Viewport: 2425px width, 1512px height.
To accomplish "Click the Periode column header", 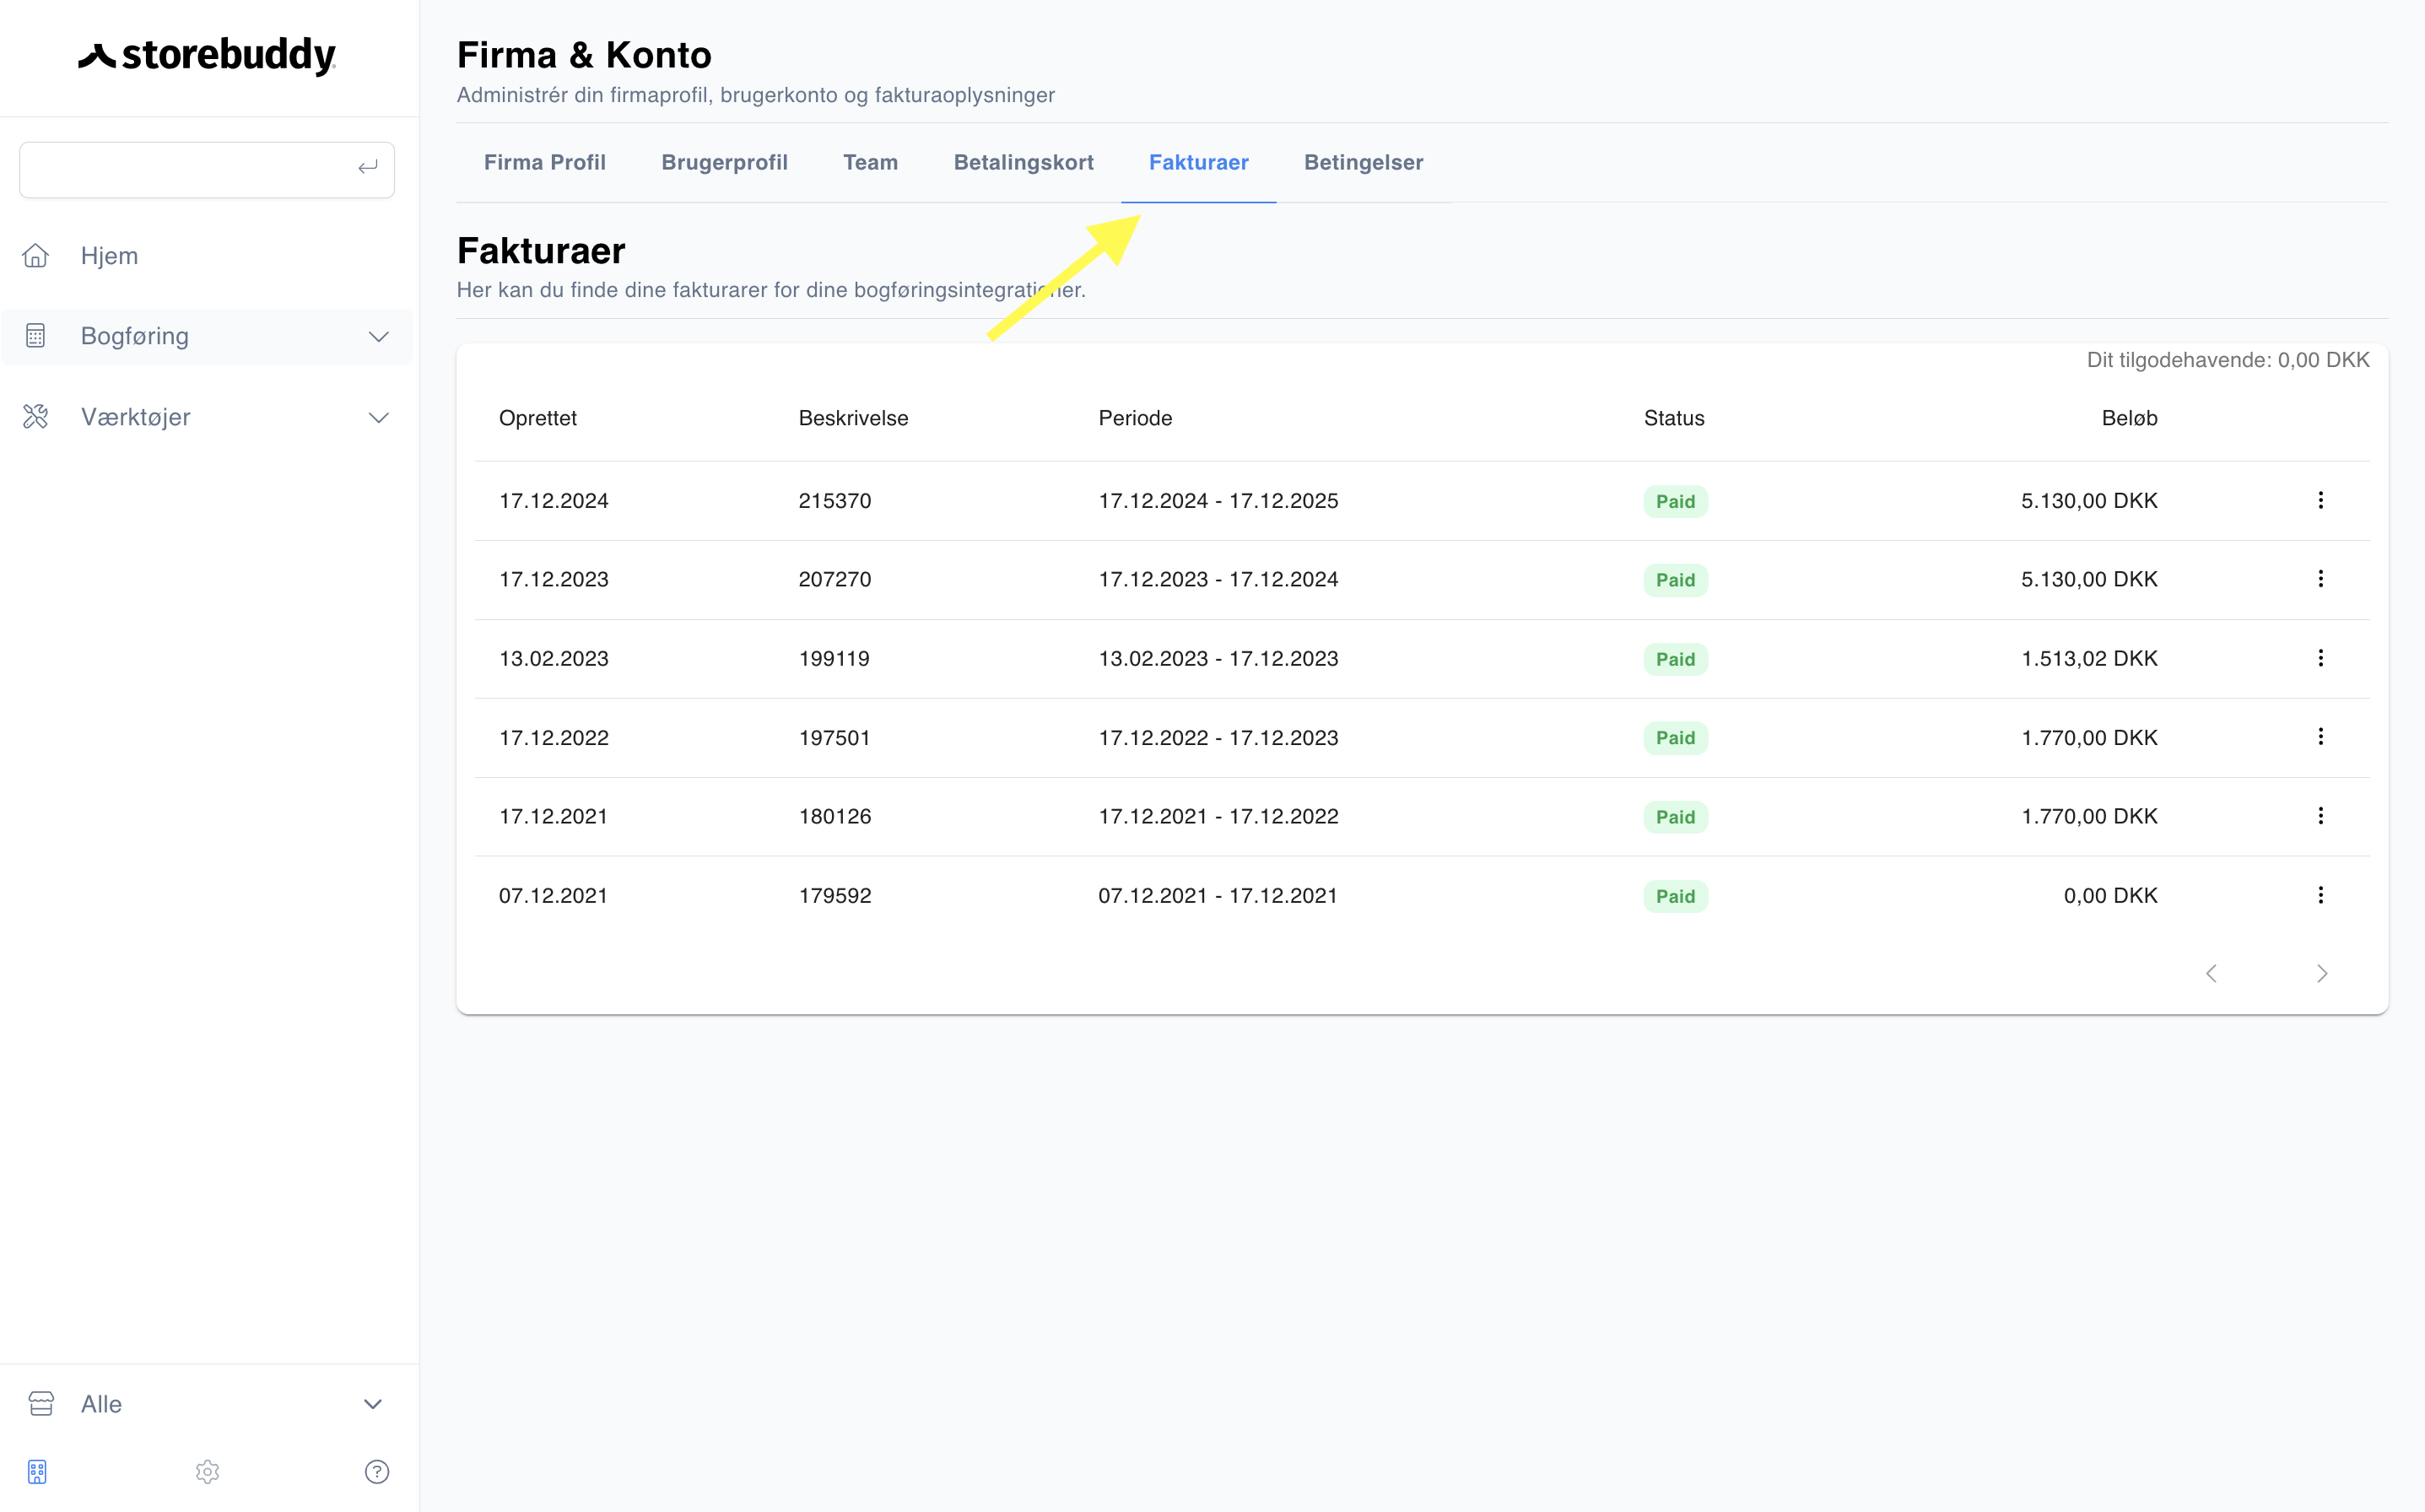I will pos(1135,418).
